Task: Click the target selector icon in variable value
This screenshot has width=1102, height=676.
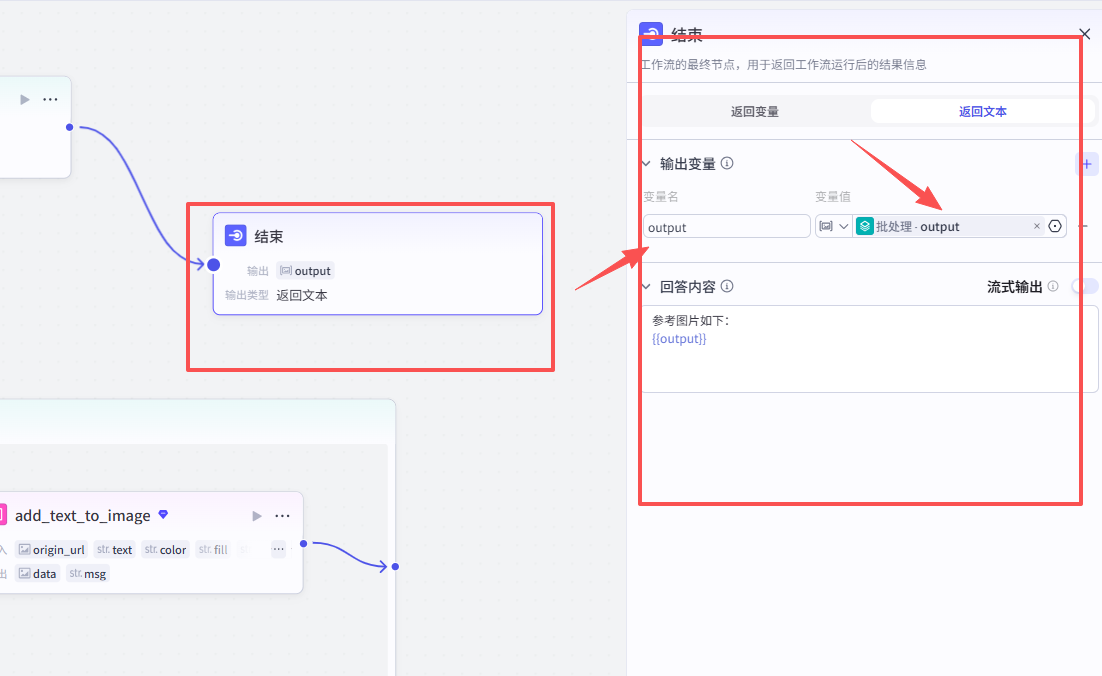Action: [1055, 226]
